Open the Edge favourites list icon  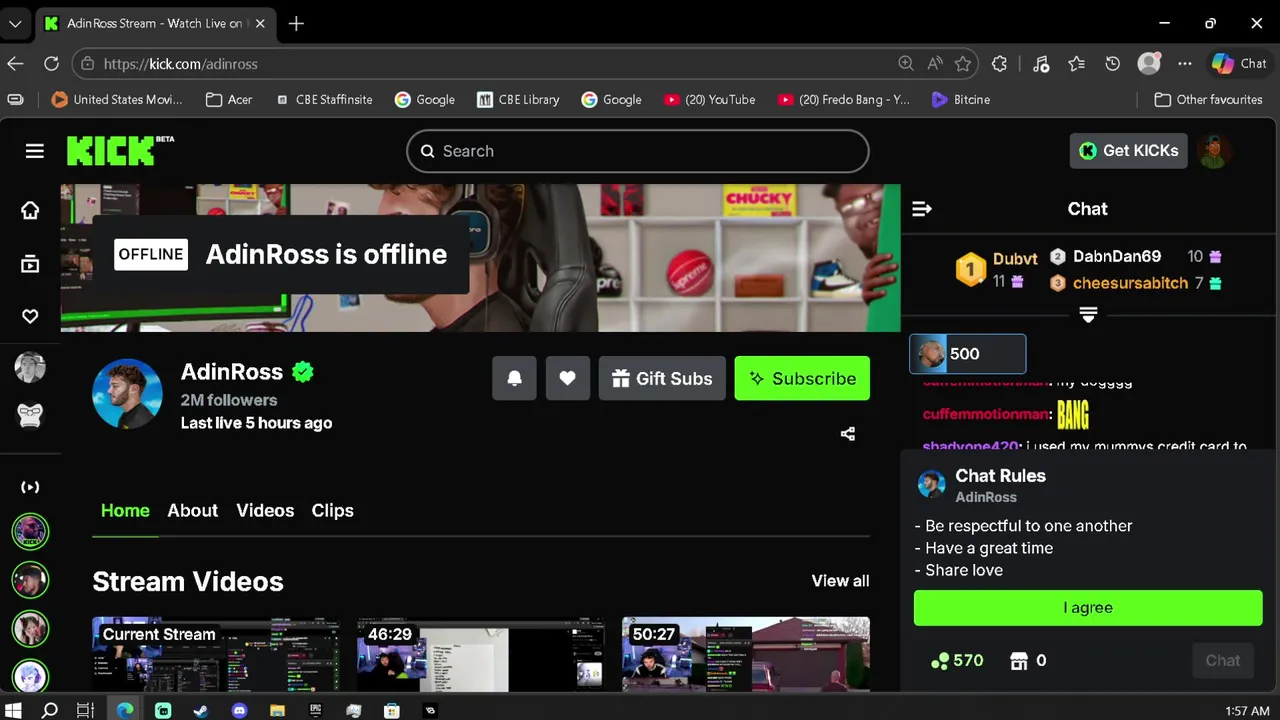1076,63
